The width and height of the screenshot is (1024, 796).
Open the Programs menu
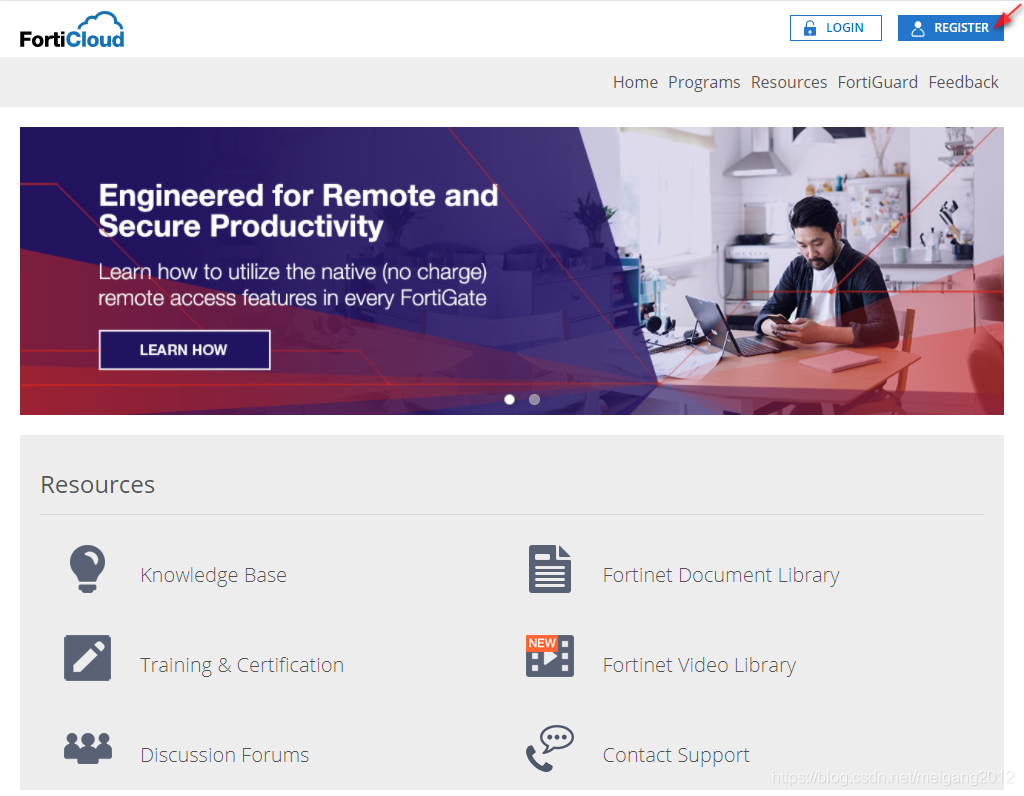704,82
